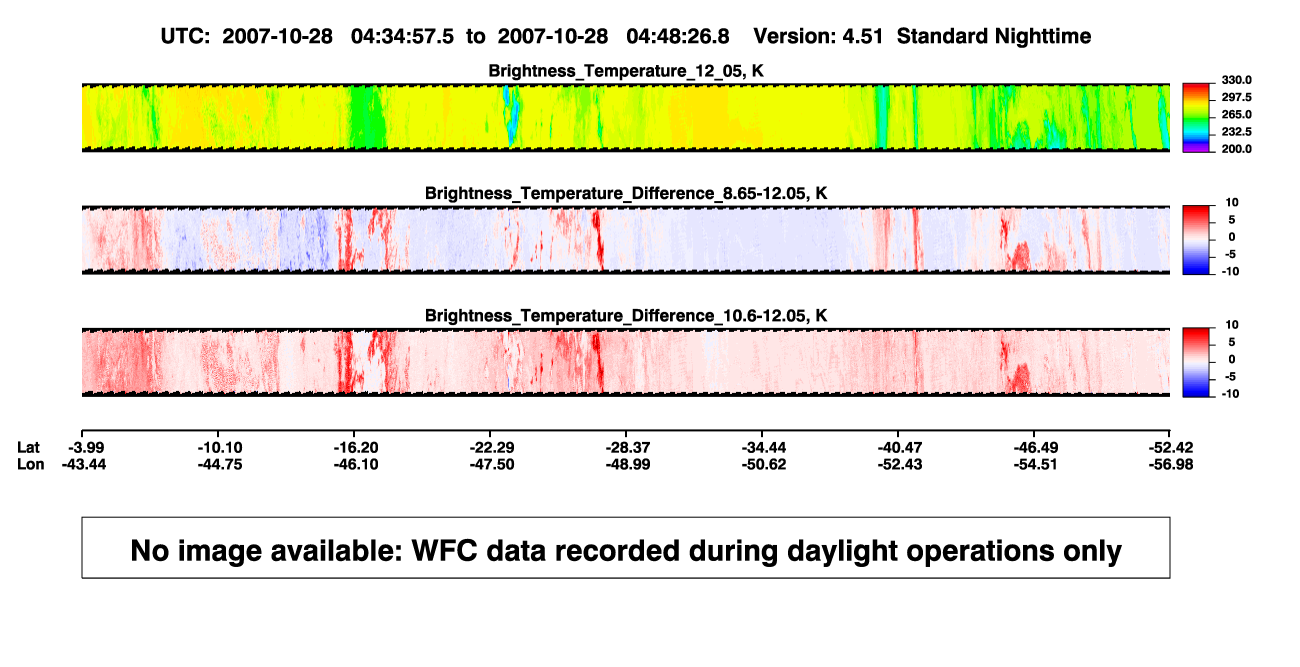Click the 'No image available' WFC notice box

(x=626, y=548)
